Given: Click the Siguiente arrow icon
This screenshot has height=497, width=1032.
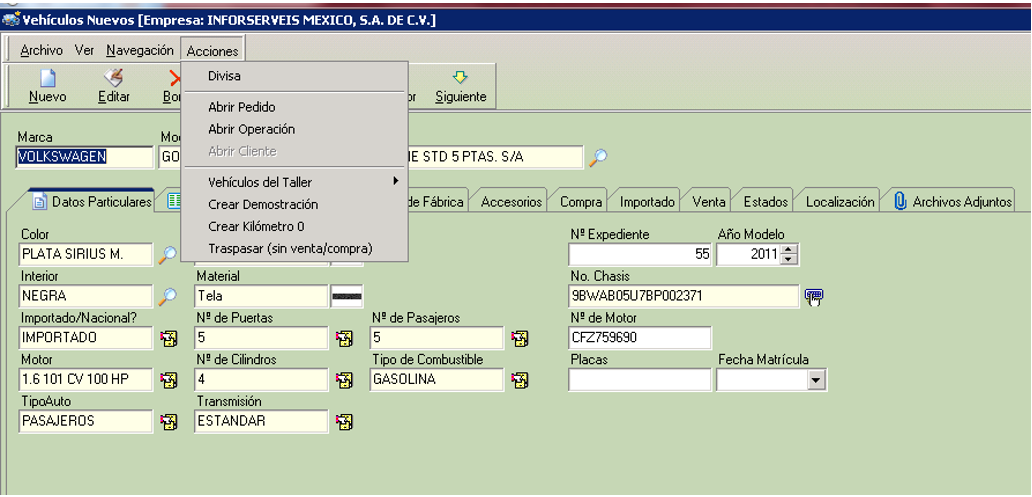Looking at the screenshot, I should (x=460, y=78).
